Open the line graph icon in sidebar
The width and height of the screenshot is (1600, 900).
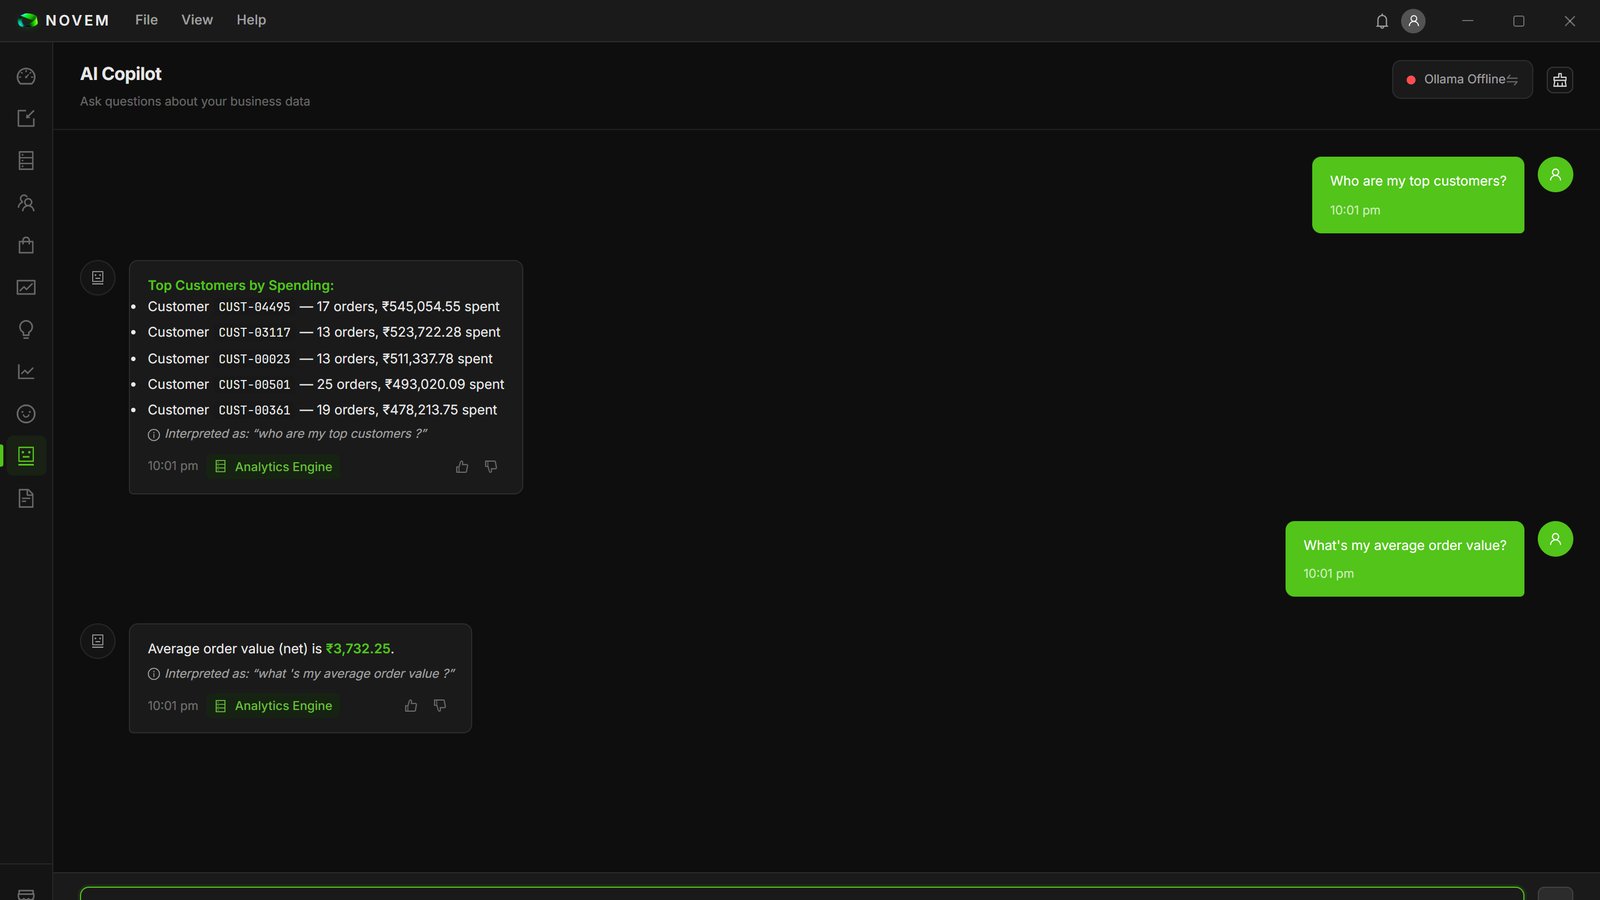coord(26,372)
